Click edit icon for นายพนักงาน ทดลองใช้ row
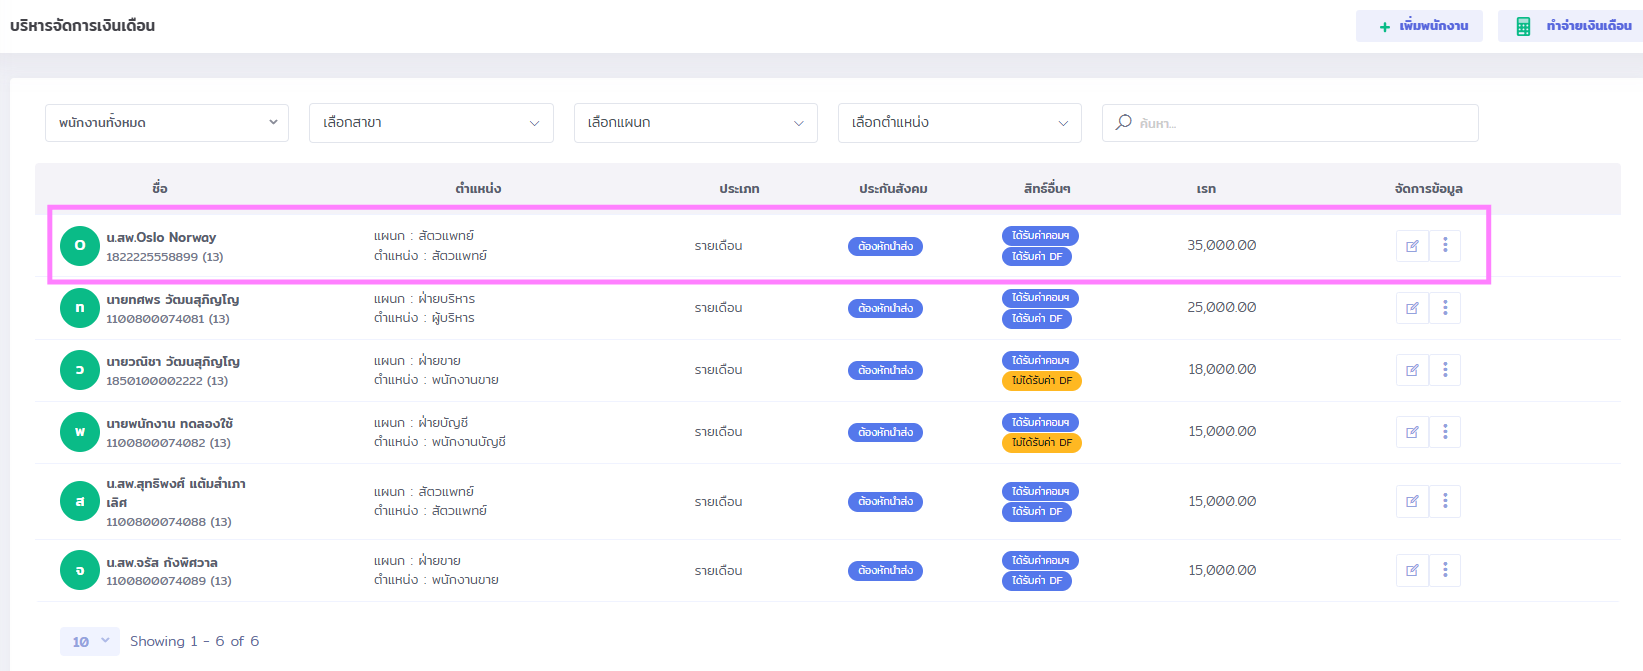Viewport: 1643px width, 671px height. 1412,432
